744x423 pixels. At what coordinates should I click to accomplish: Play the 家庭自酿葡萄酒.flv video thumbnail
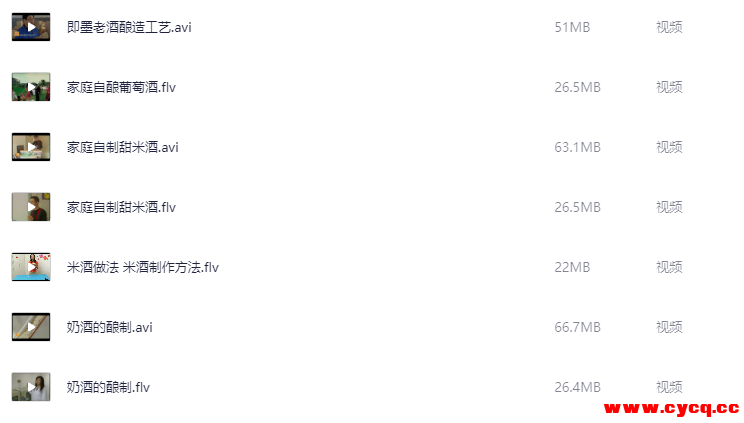point(31,87)
